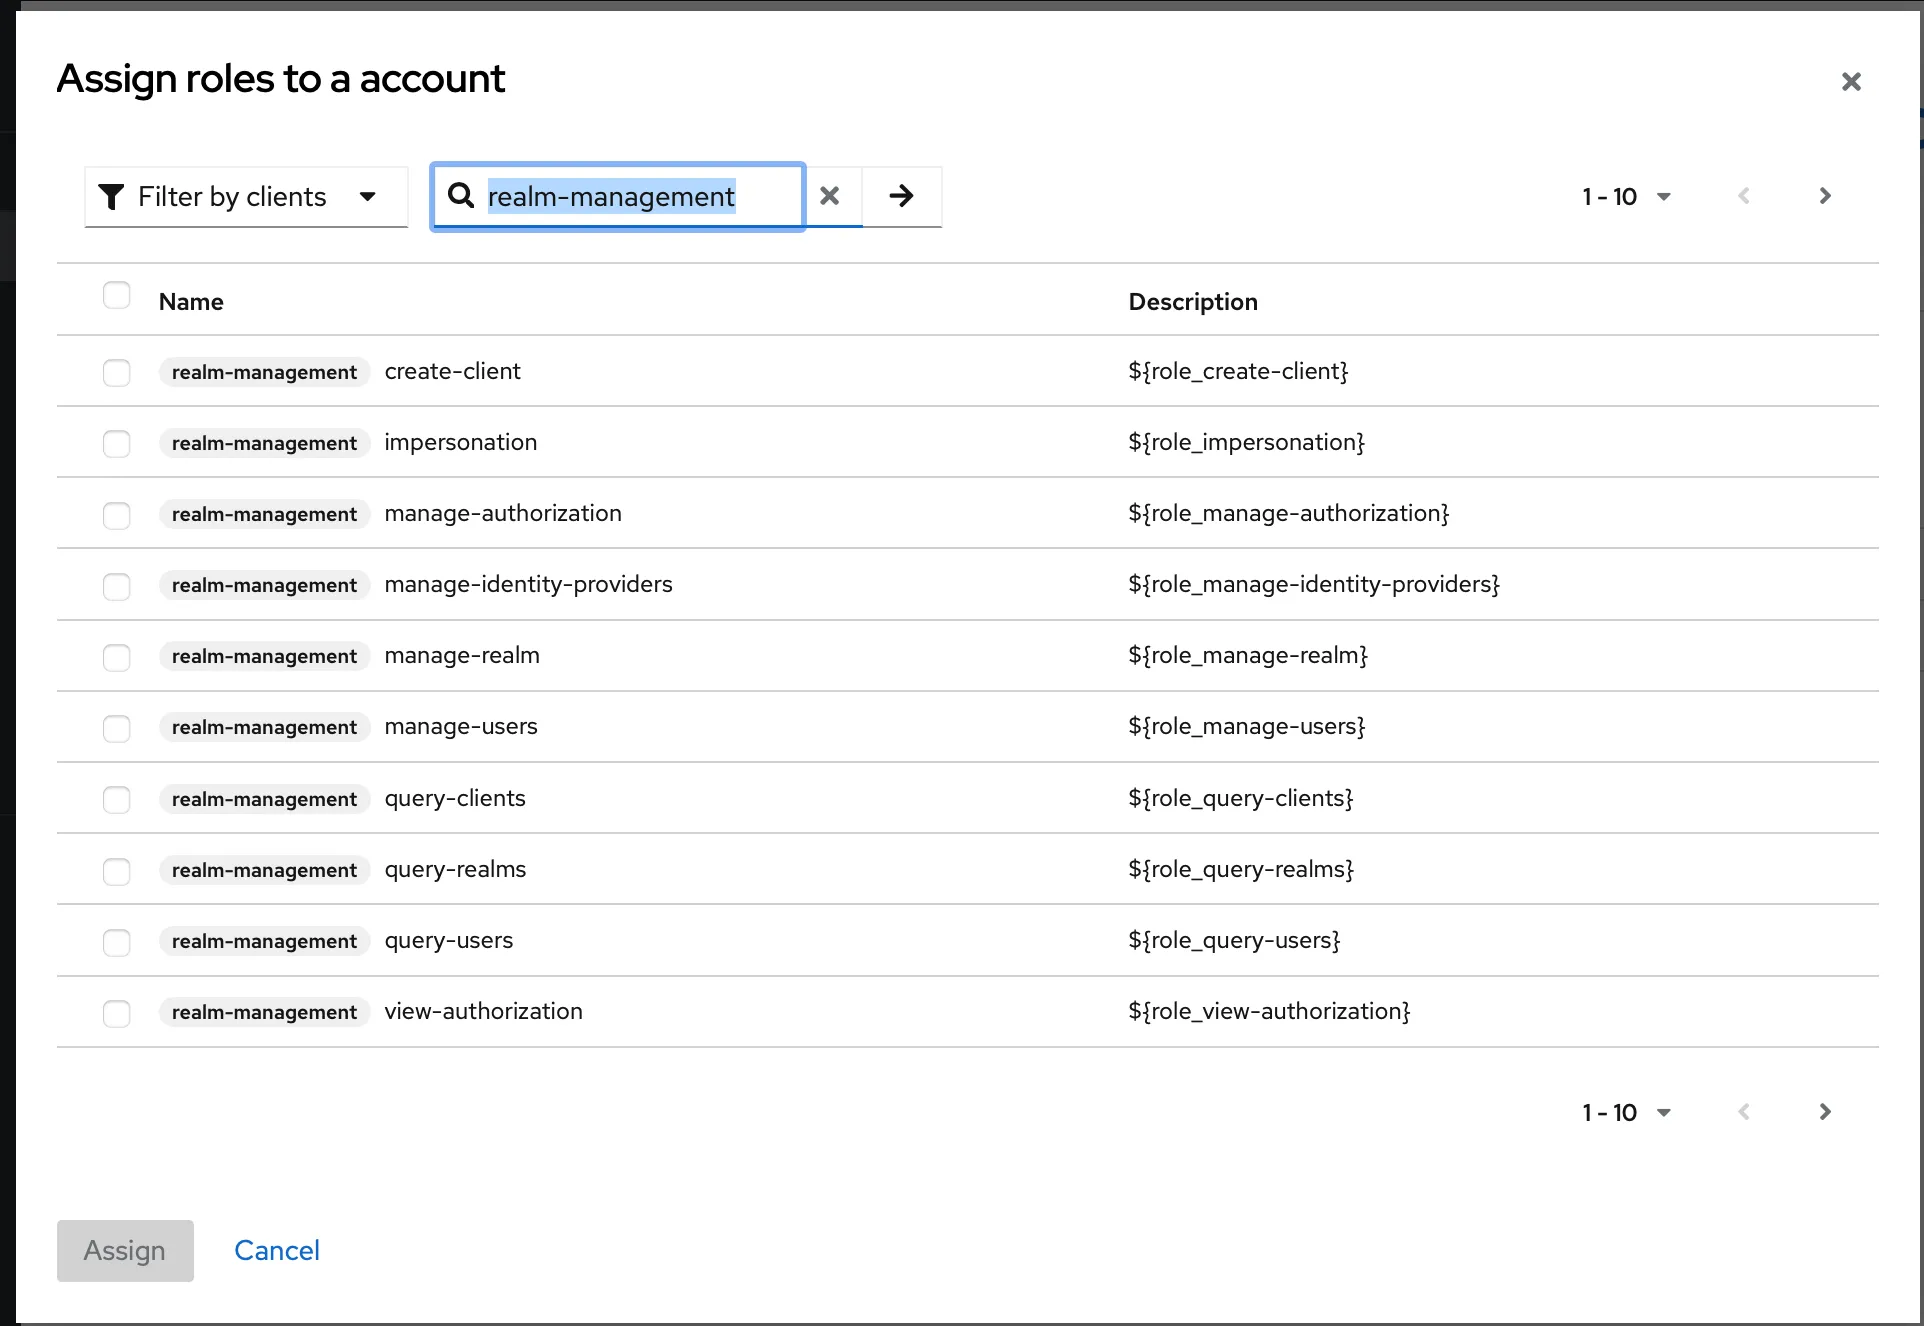Check the select-all header checkbox
The height and width of the screenshot is (1326, 1924).
[x=117, y=295]
